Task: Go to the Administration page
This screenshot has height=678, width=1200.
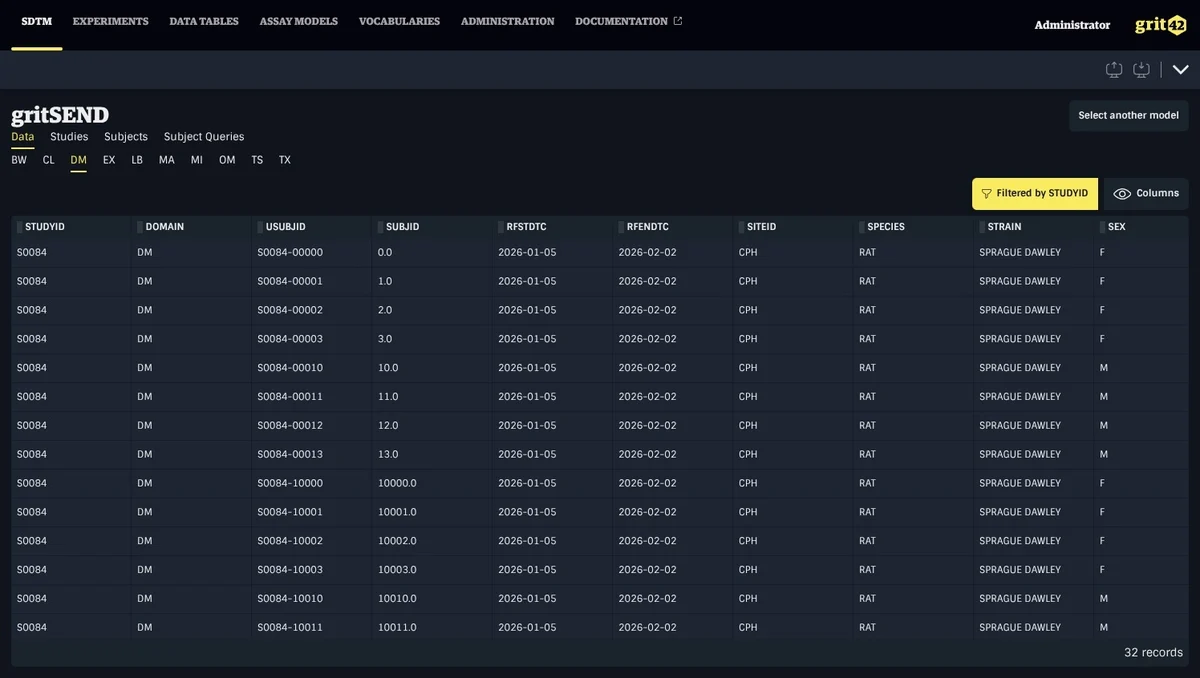Action: pos(507,21)
